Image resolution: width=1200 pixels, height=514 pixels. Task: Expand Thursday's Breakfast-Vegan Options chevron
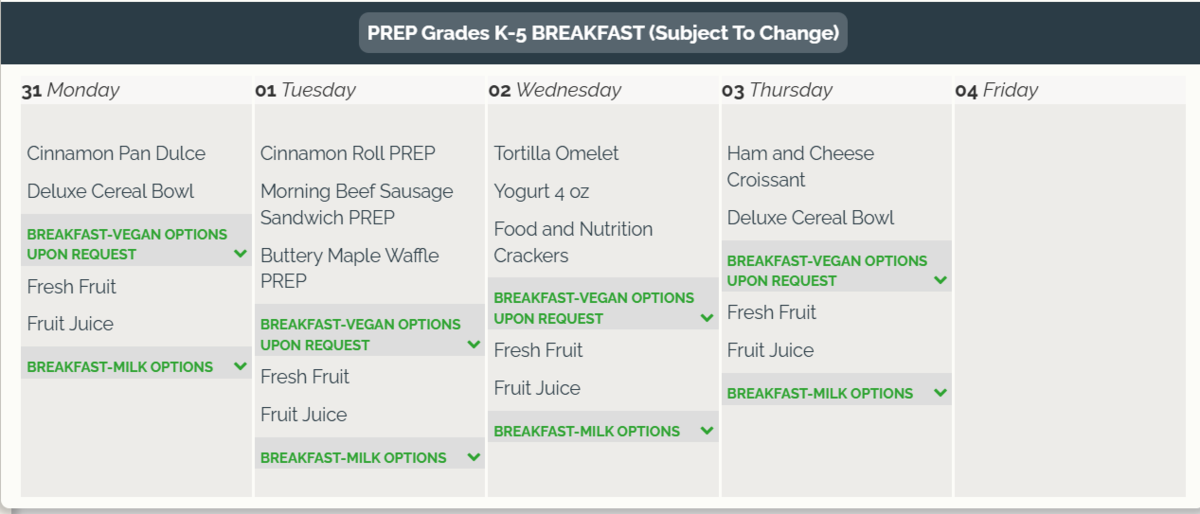(x=940, y=280)
